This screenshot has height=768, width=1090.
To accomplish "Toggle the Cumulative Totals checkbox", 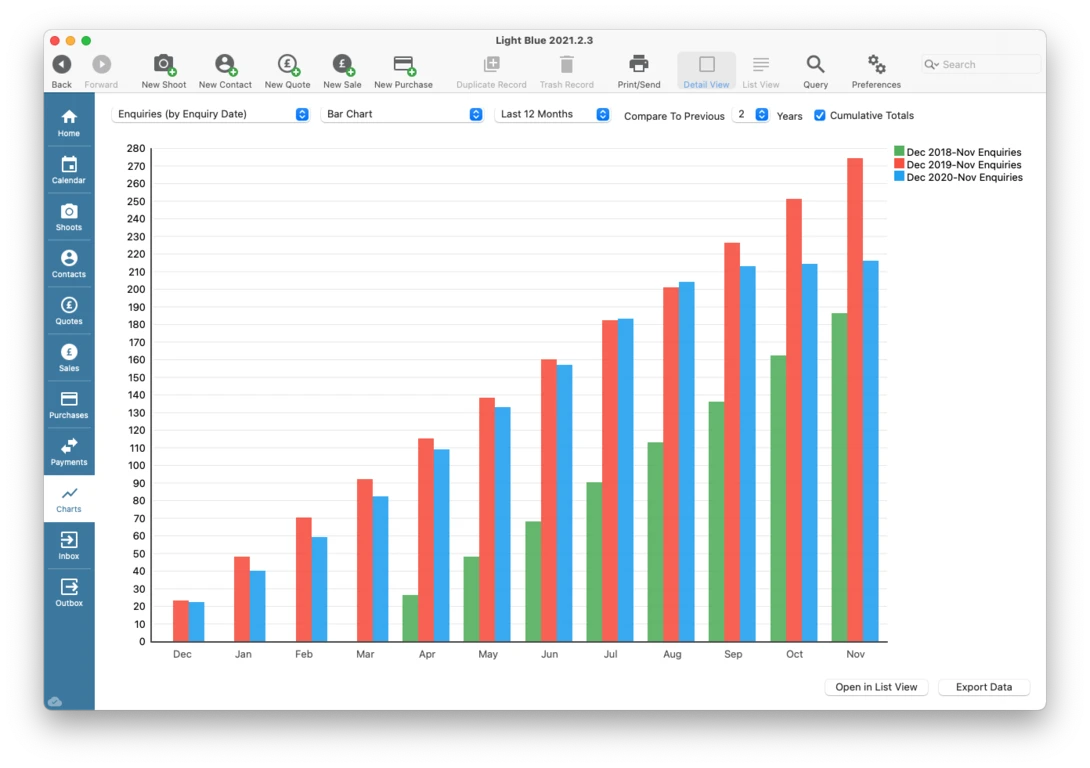I will click(x=820, y=115).
